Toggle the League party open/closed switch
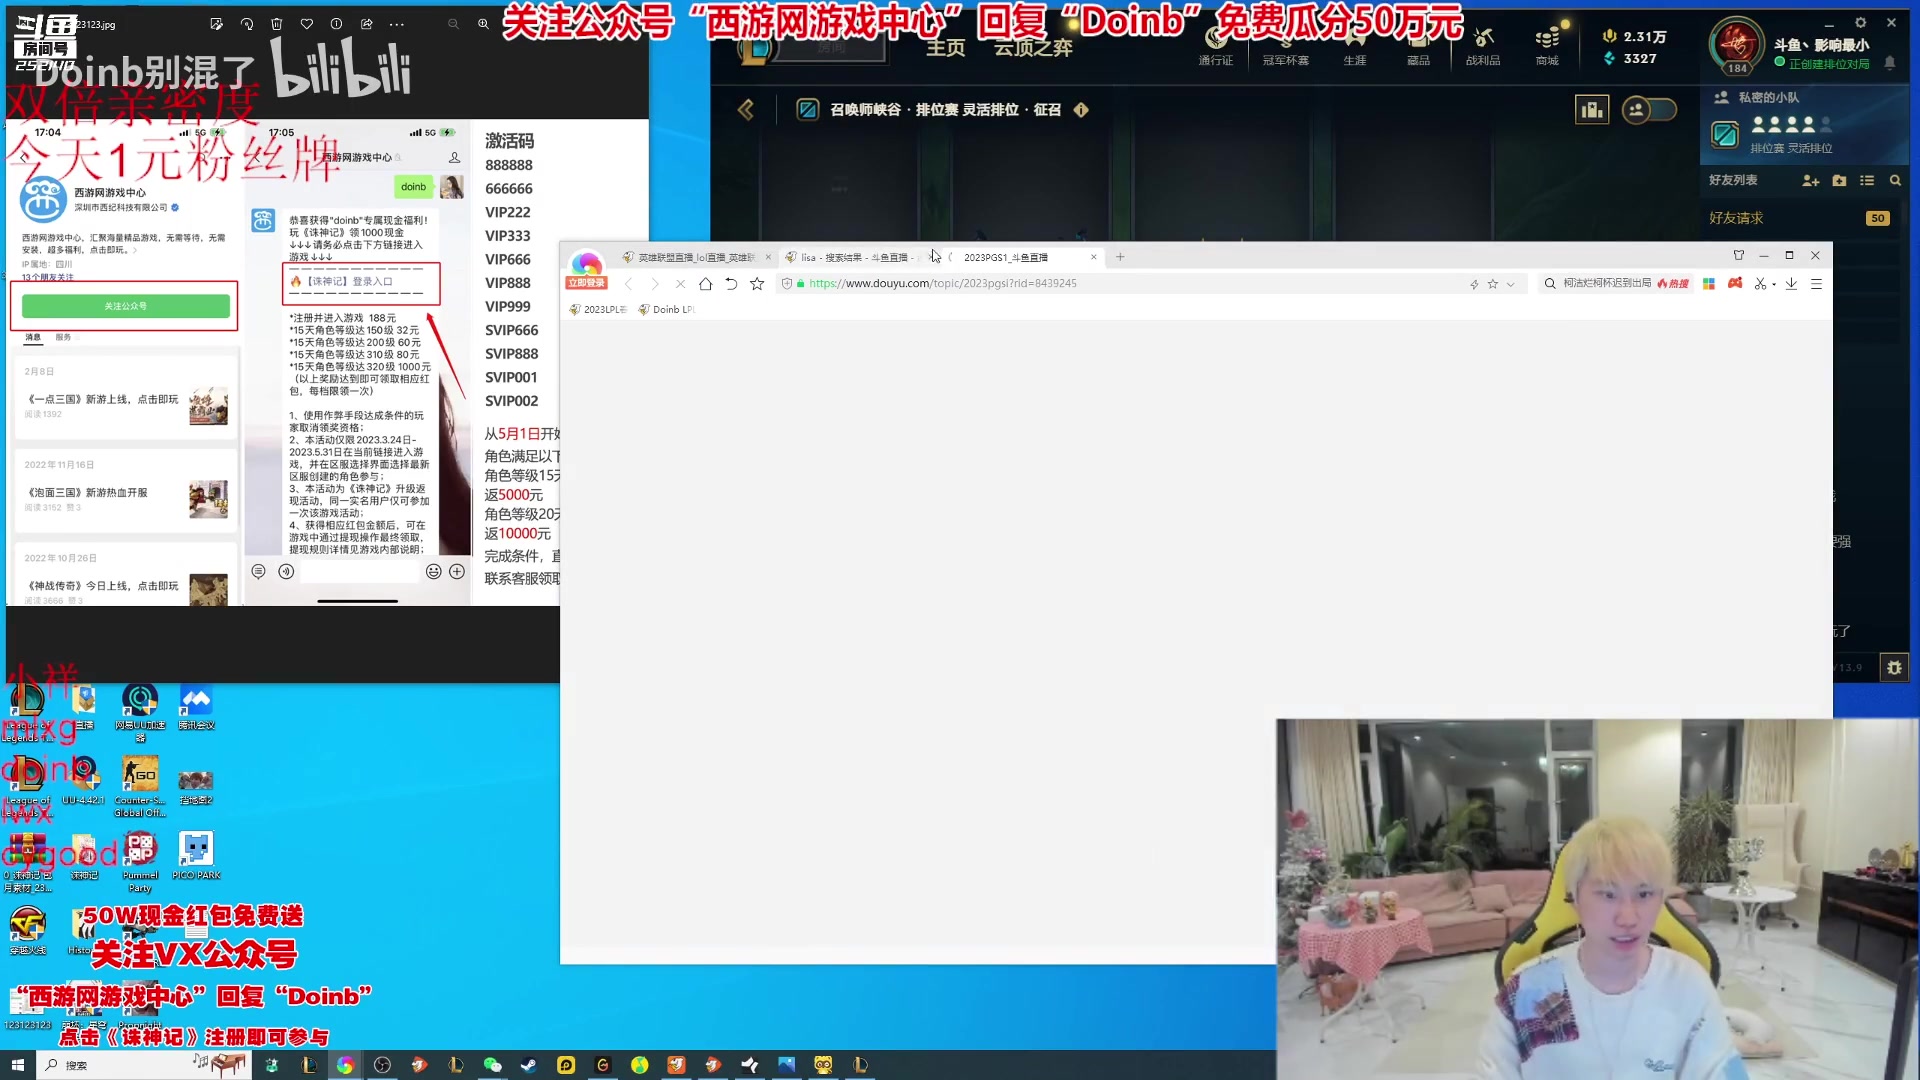 click(x=1650, y=109)
